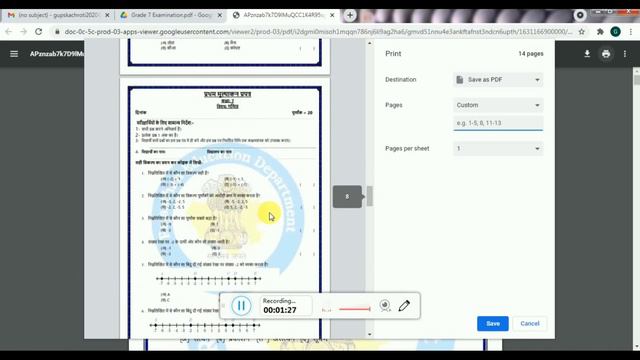Open the PDF viewer hamburger menu

tap(14, 54)
